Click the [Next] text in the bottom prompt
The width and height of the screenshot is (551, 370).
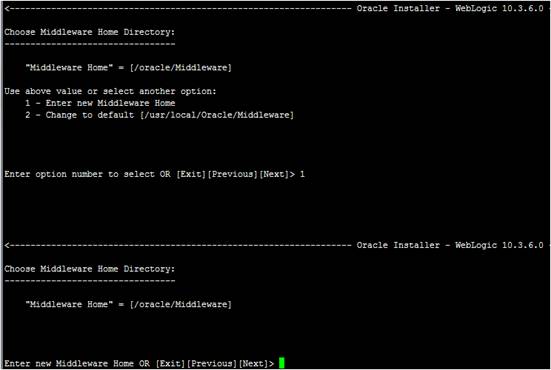coord(253,363)
